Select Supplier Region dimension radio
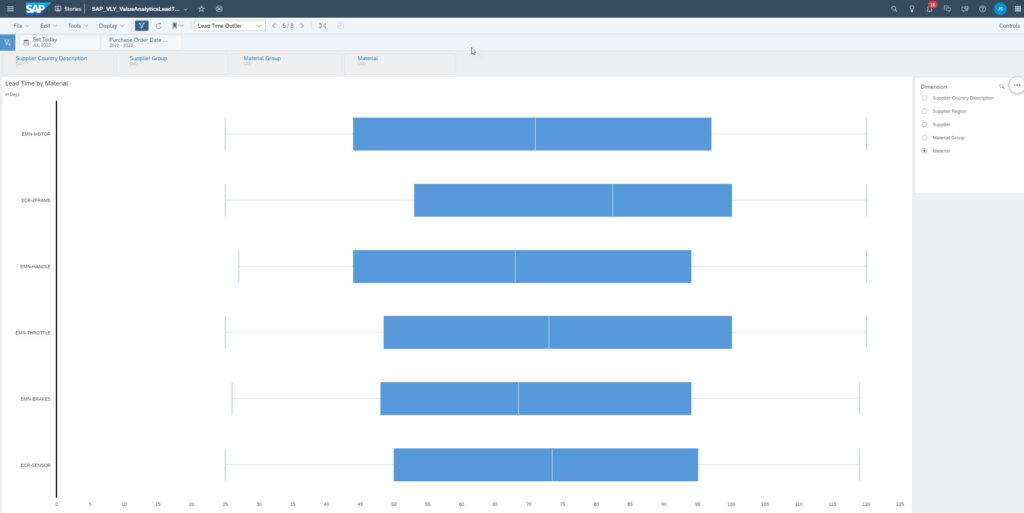Image resolution: width=1024 pixels, height=513 pixels. (924, 111)
